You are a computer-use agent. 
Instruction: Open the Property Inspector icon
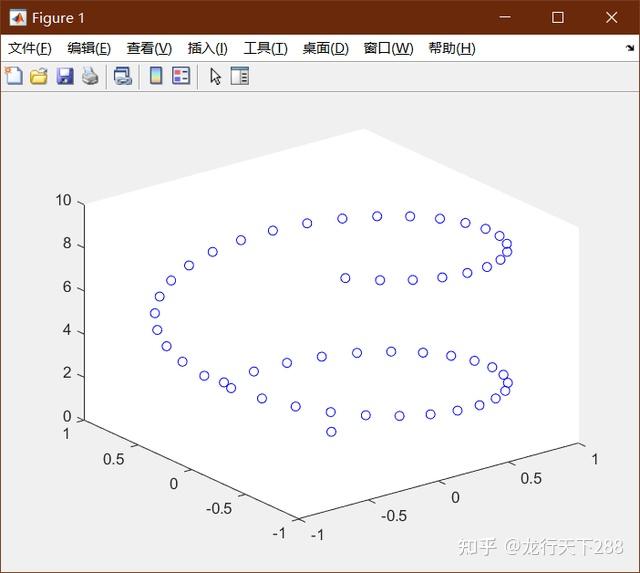(x=240, y=76)
